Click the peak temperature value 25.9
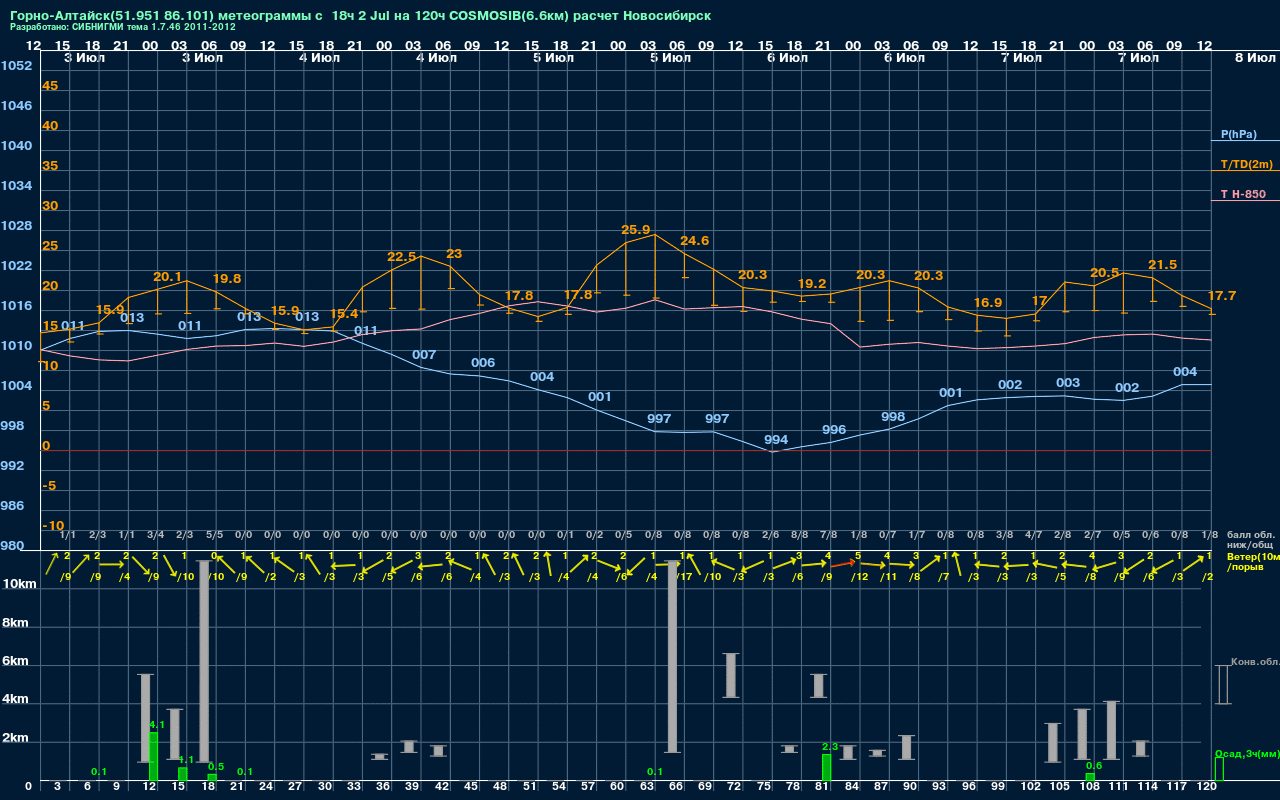Screen dimensions: 1280x800 [x=636, y=229]
